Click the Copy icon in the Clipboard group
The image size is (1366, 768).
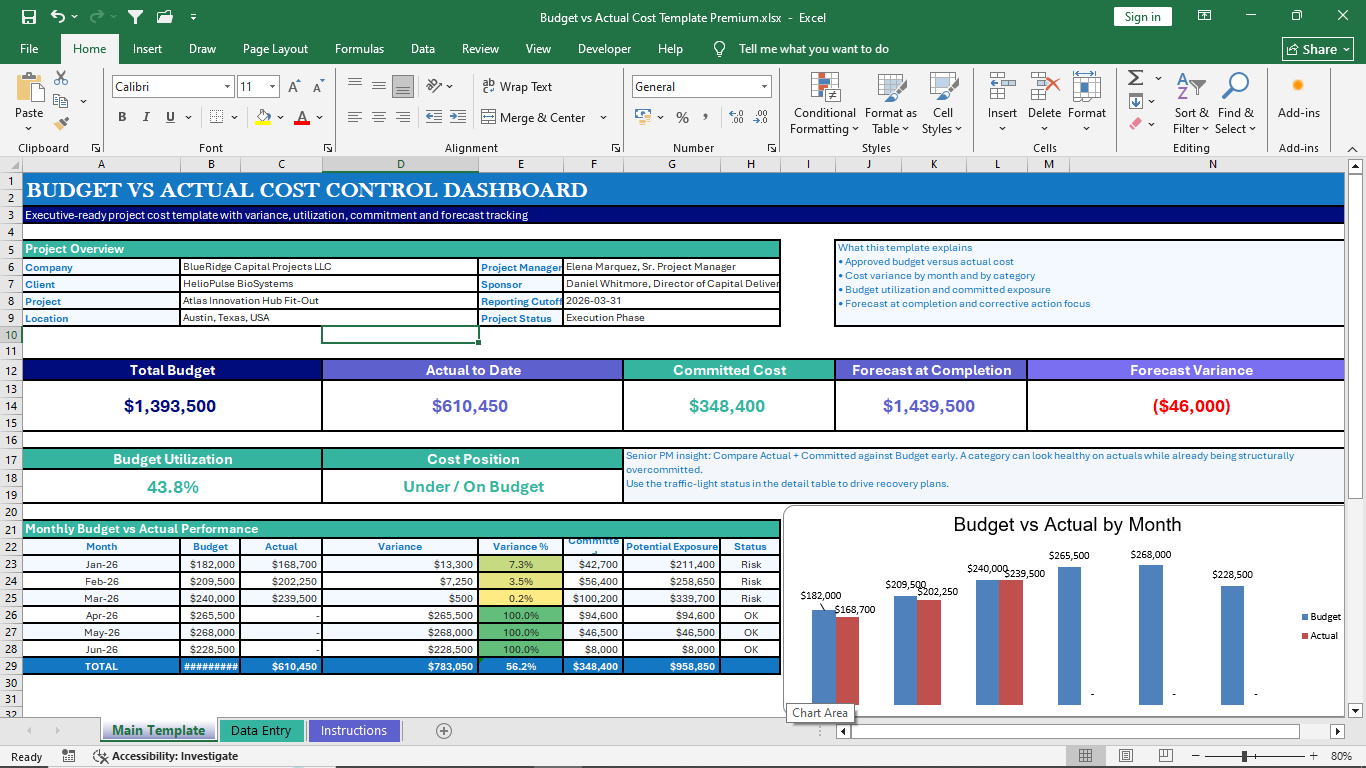60,101
